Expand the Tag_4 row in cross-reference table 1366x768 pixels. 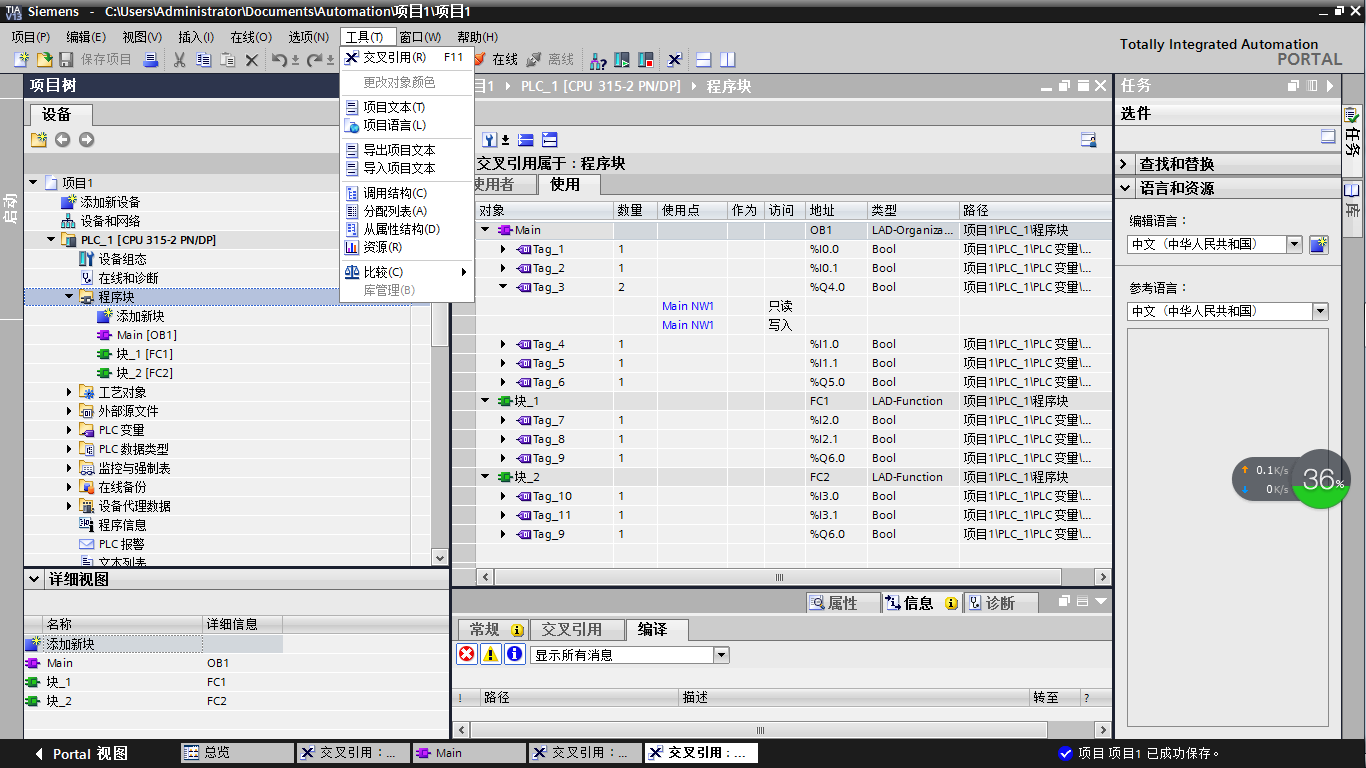[x=503, y=344]
